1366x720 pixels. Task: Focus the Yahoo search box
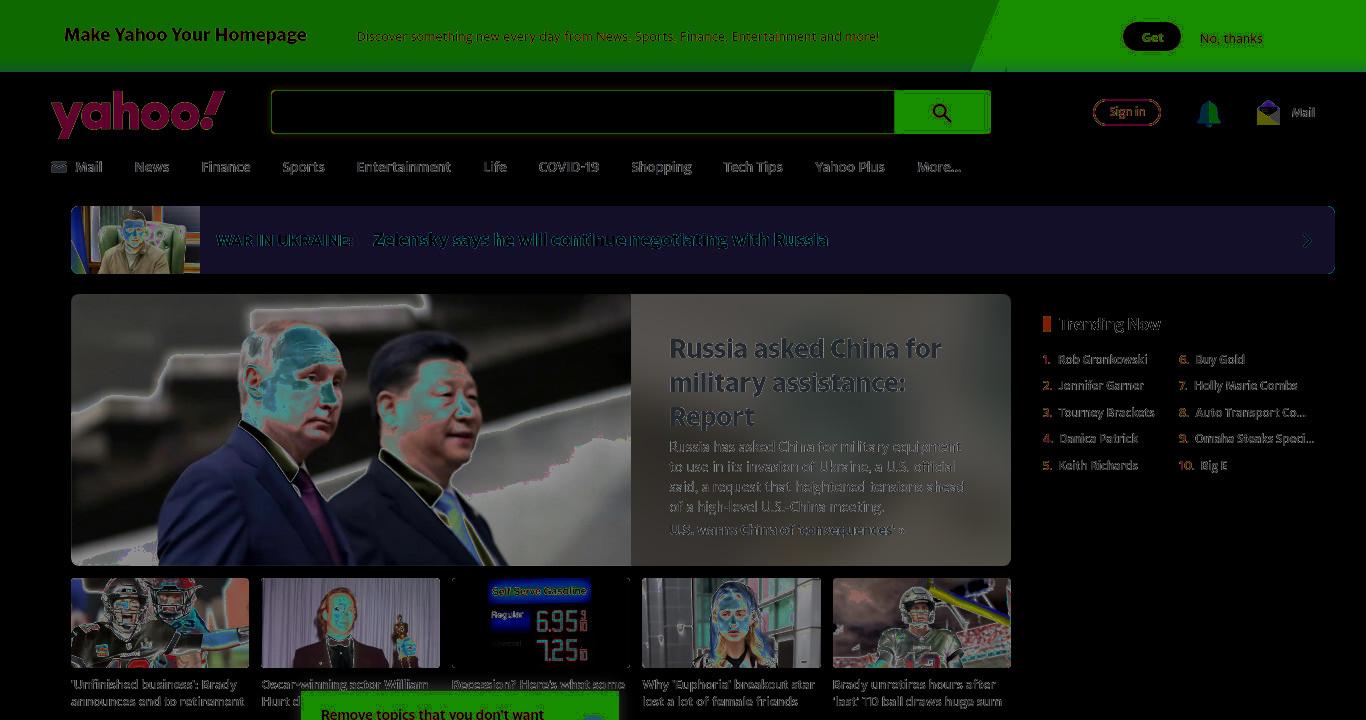tap(582, 112)
